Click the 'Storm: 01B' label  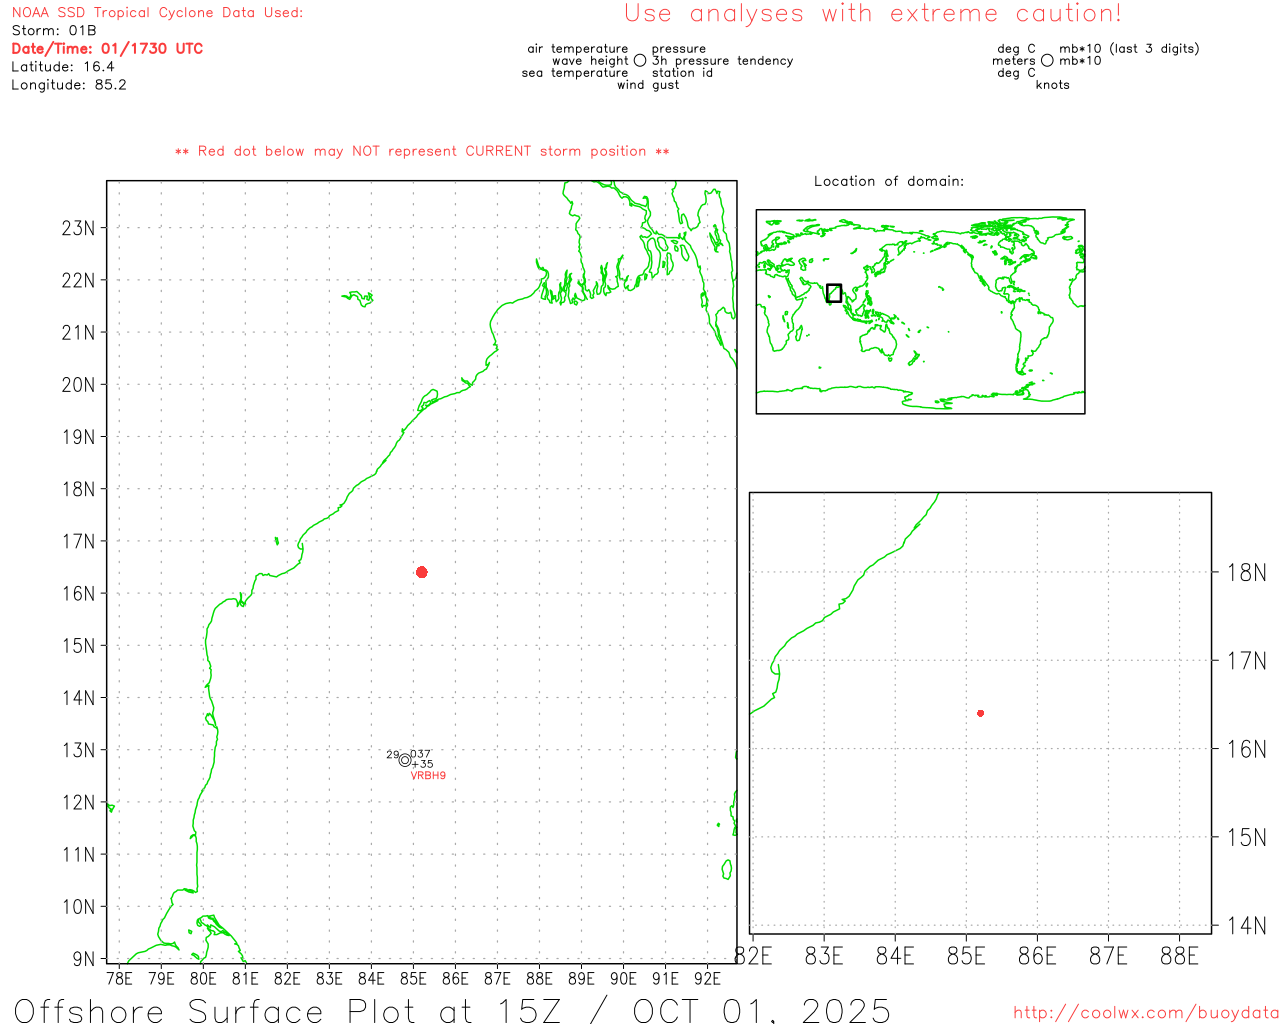pyautogui.click(x=54, y=31)
